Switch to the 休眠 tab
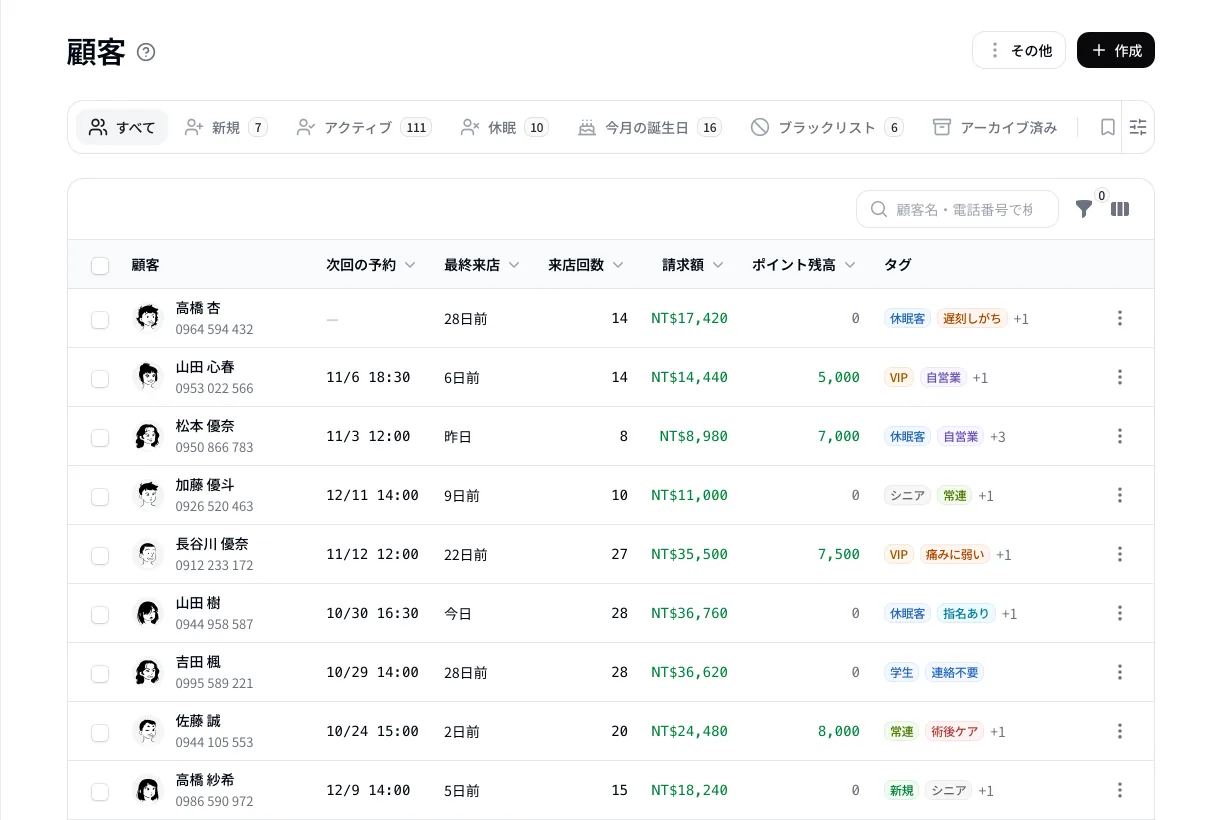The width and height of the screenshot is (1220, 820). pos(505,127)
